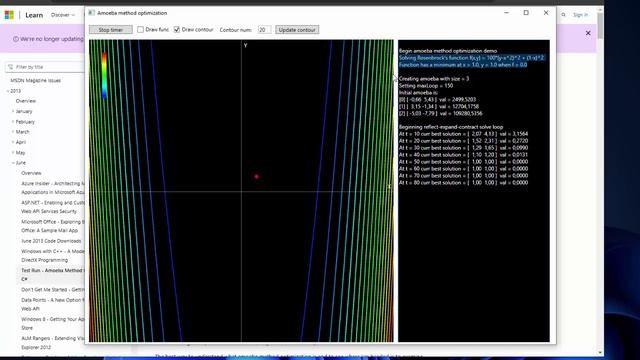
Task: Click the Y axis label on plot
Action: click(245, 46)
